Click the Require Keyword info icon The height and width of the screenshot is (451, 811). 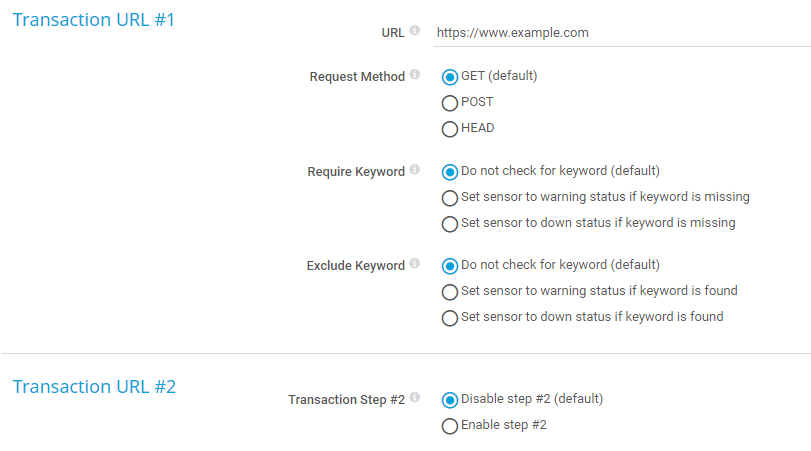point(415,171)
